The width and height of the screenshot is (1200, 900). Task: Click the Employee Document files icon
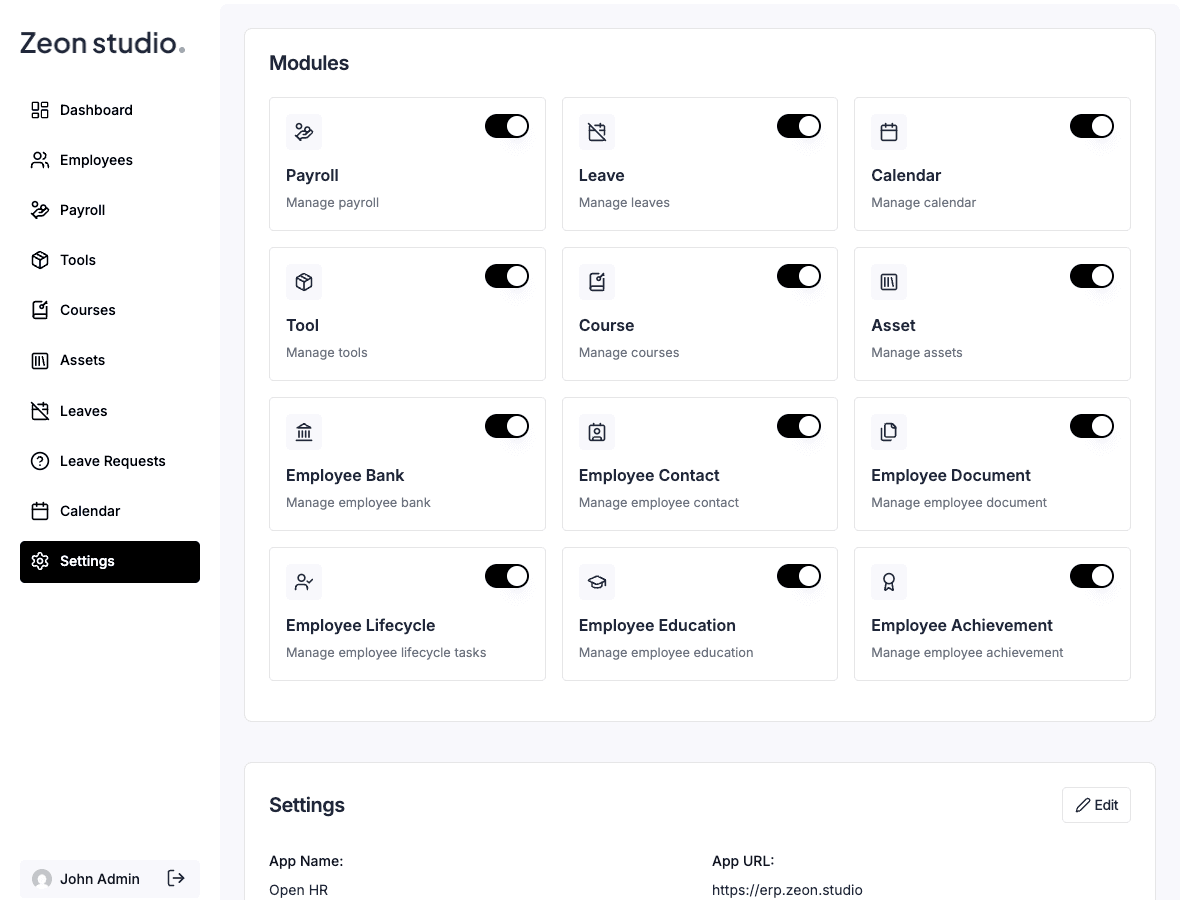tap(889, 432)
